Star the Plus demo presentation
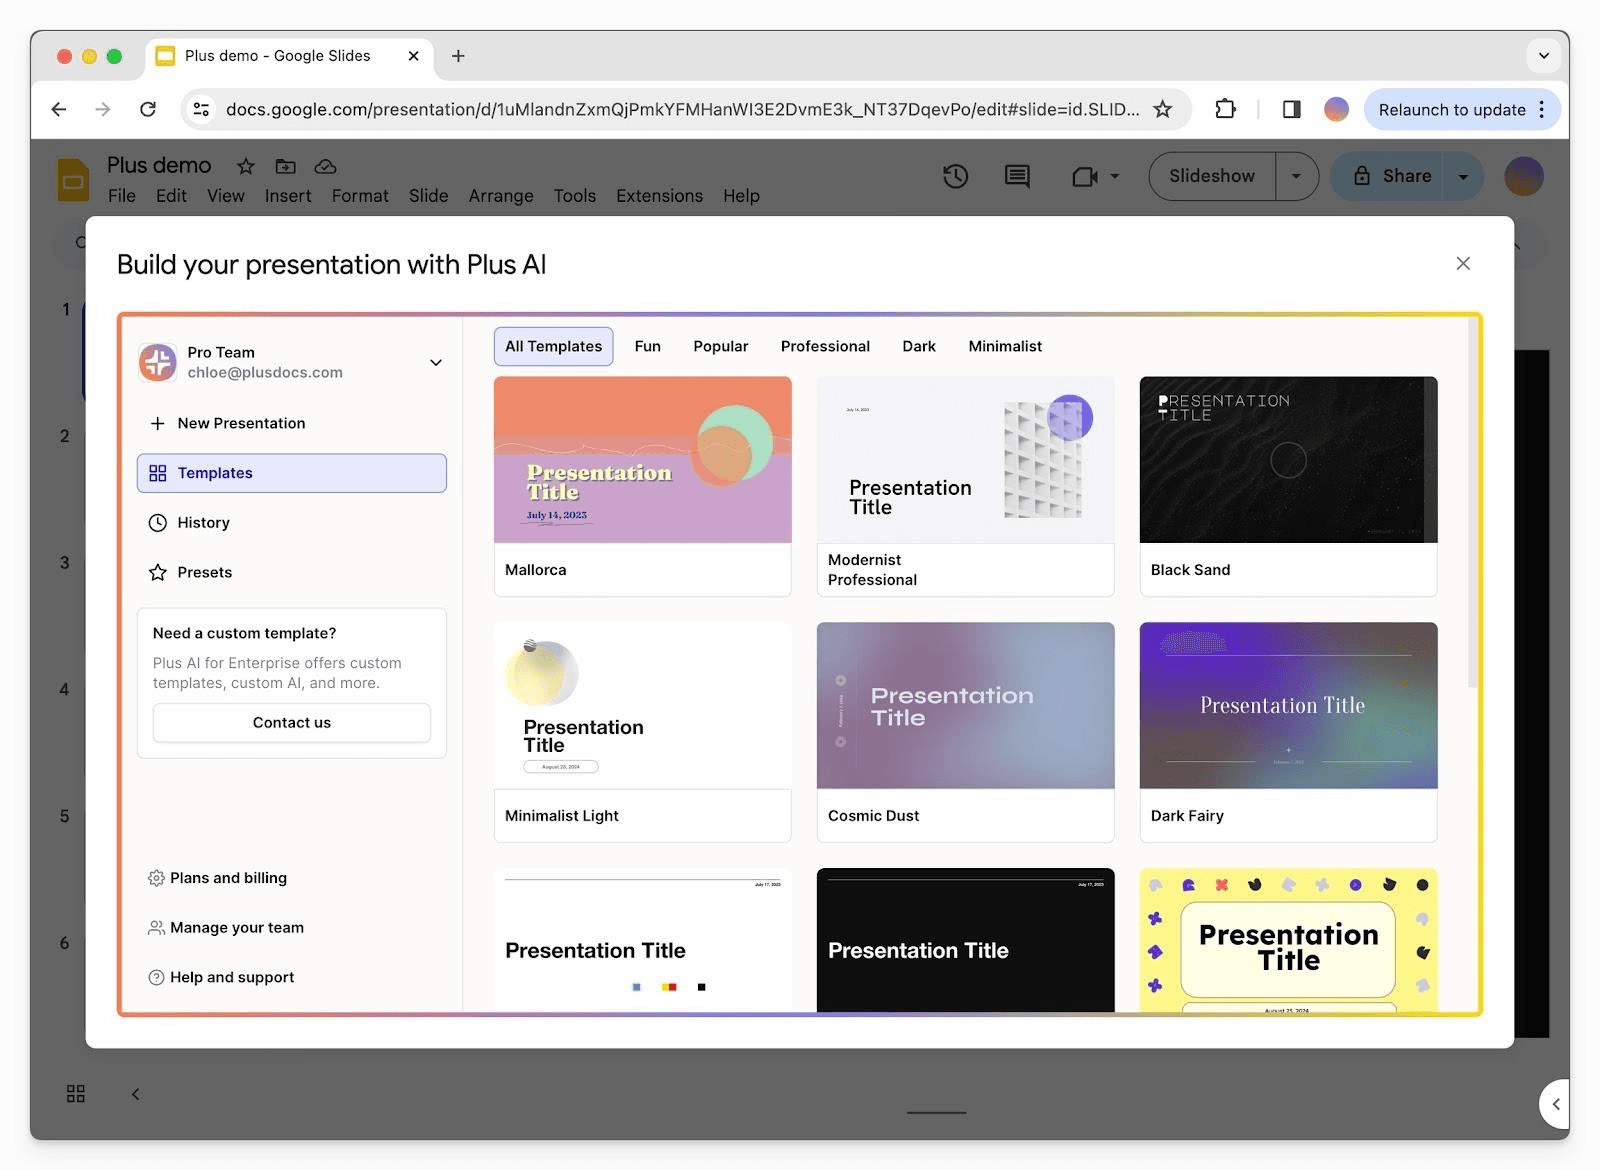The width and height of the screenshot is (1600, 1170). 246,166
